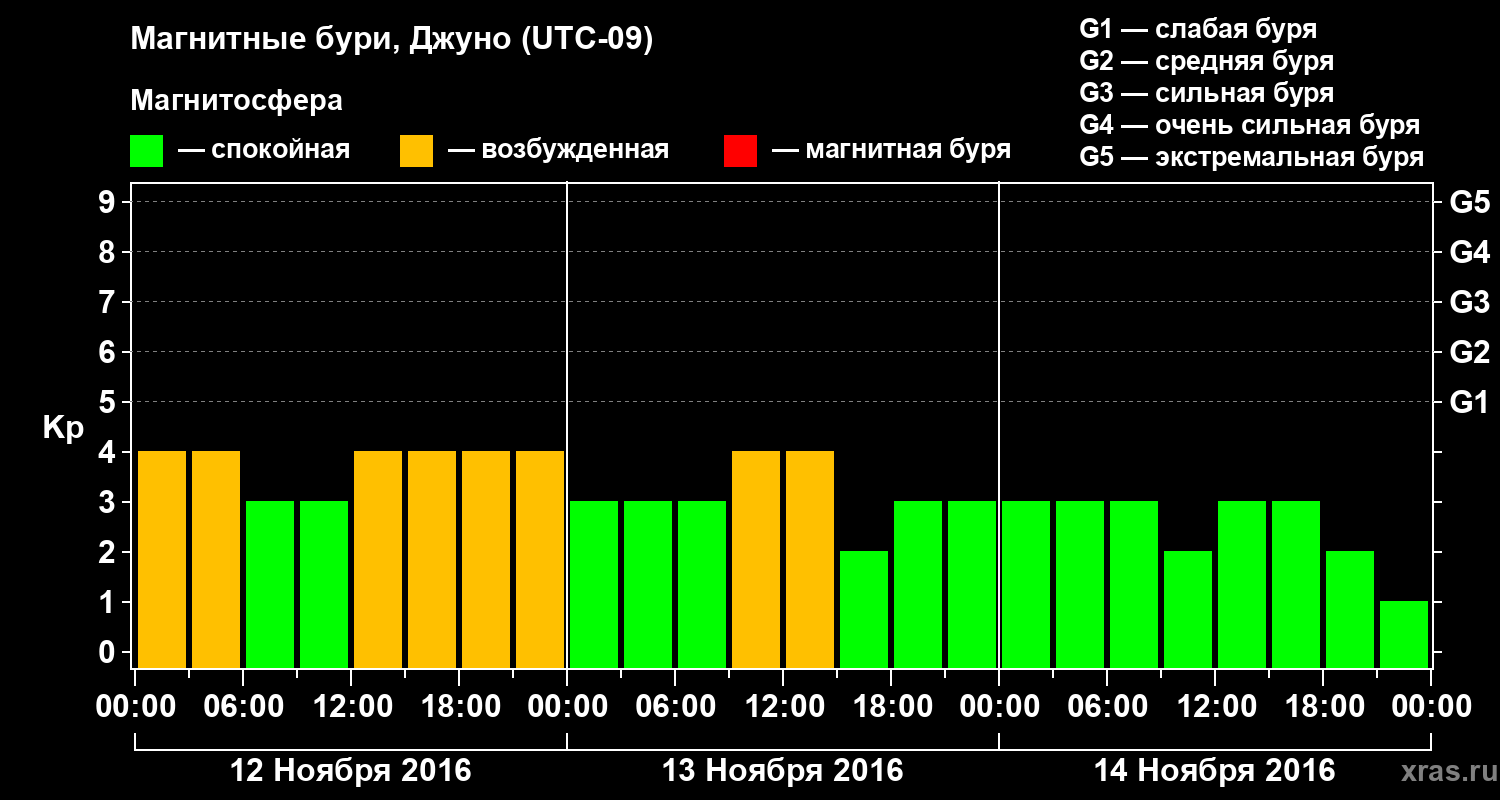Viewport: 1500px width, 800px height.
Task: Click the 'G4 — очень сильная буря' legend line
Action: 1250,125
